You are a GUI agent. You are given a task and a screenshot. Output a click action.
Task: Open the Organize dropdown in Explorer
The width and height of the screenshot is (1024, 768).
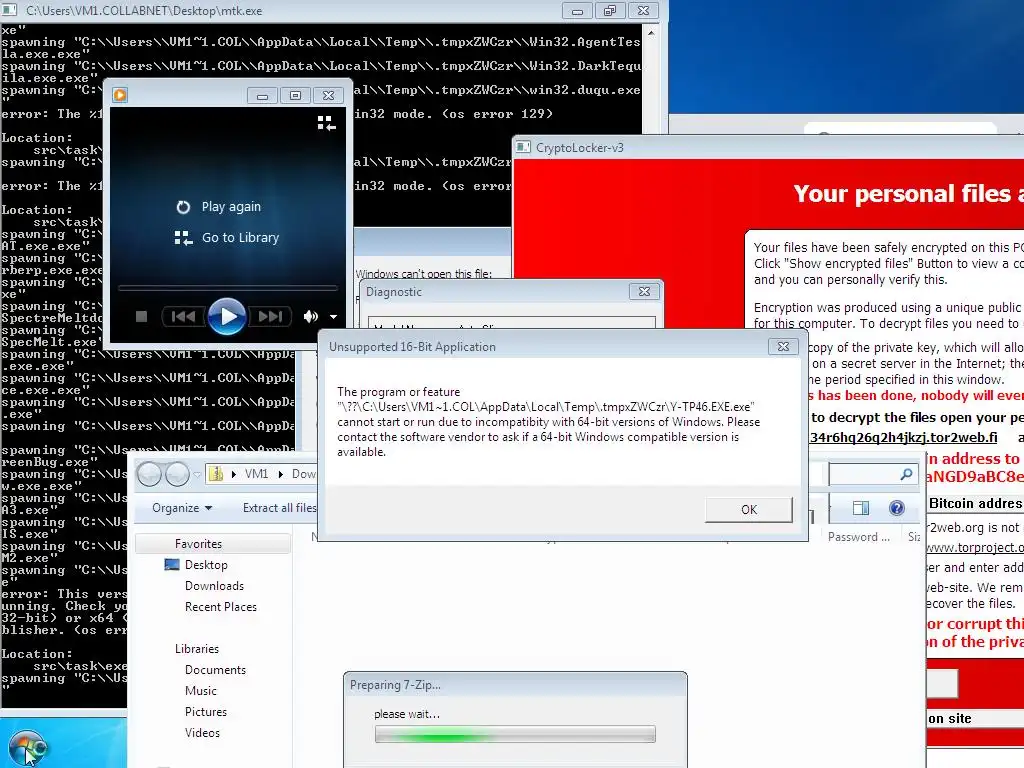click(x=182, y=508)
